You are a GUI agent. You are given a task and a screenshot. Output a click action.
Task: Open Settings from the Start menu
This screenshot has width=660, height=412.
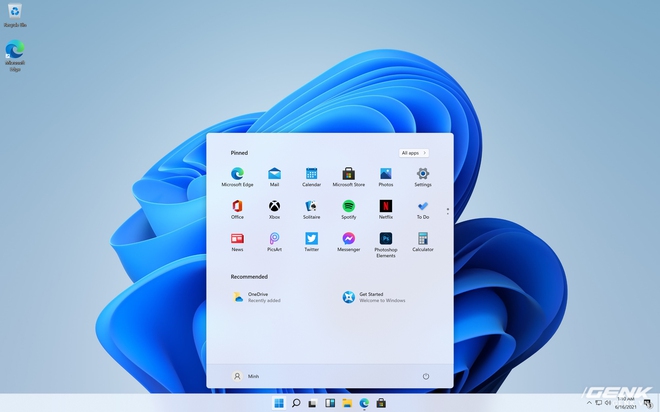(x=423, y=177)
